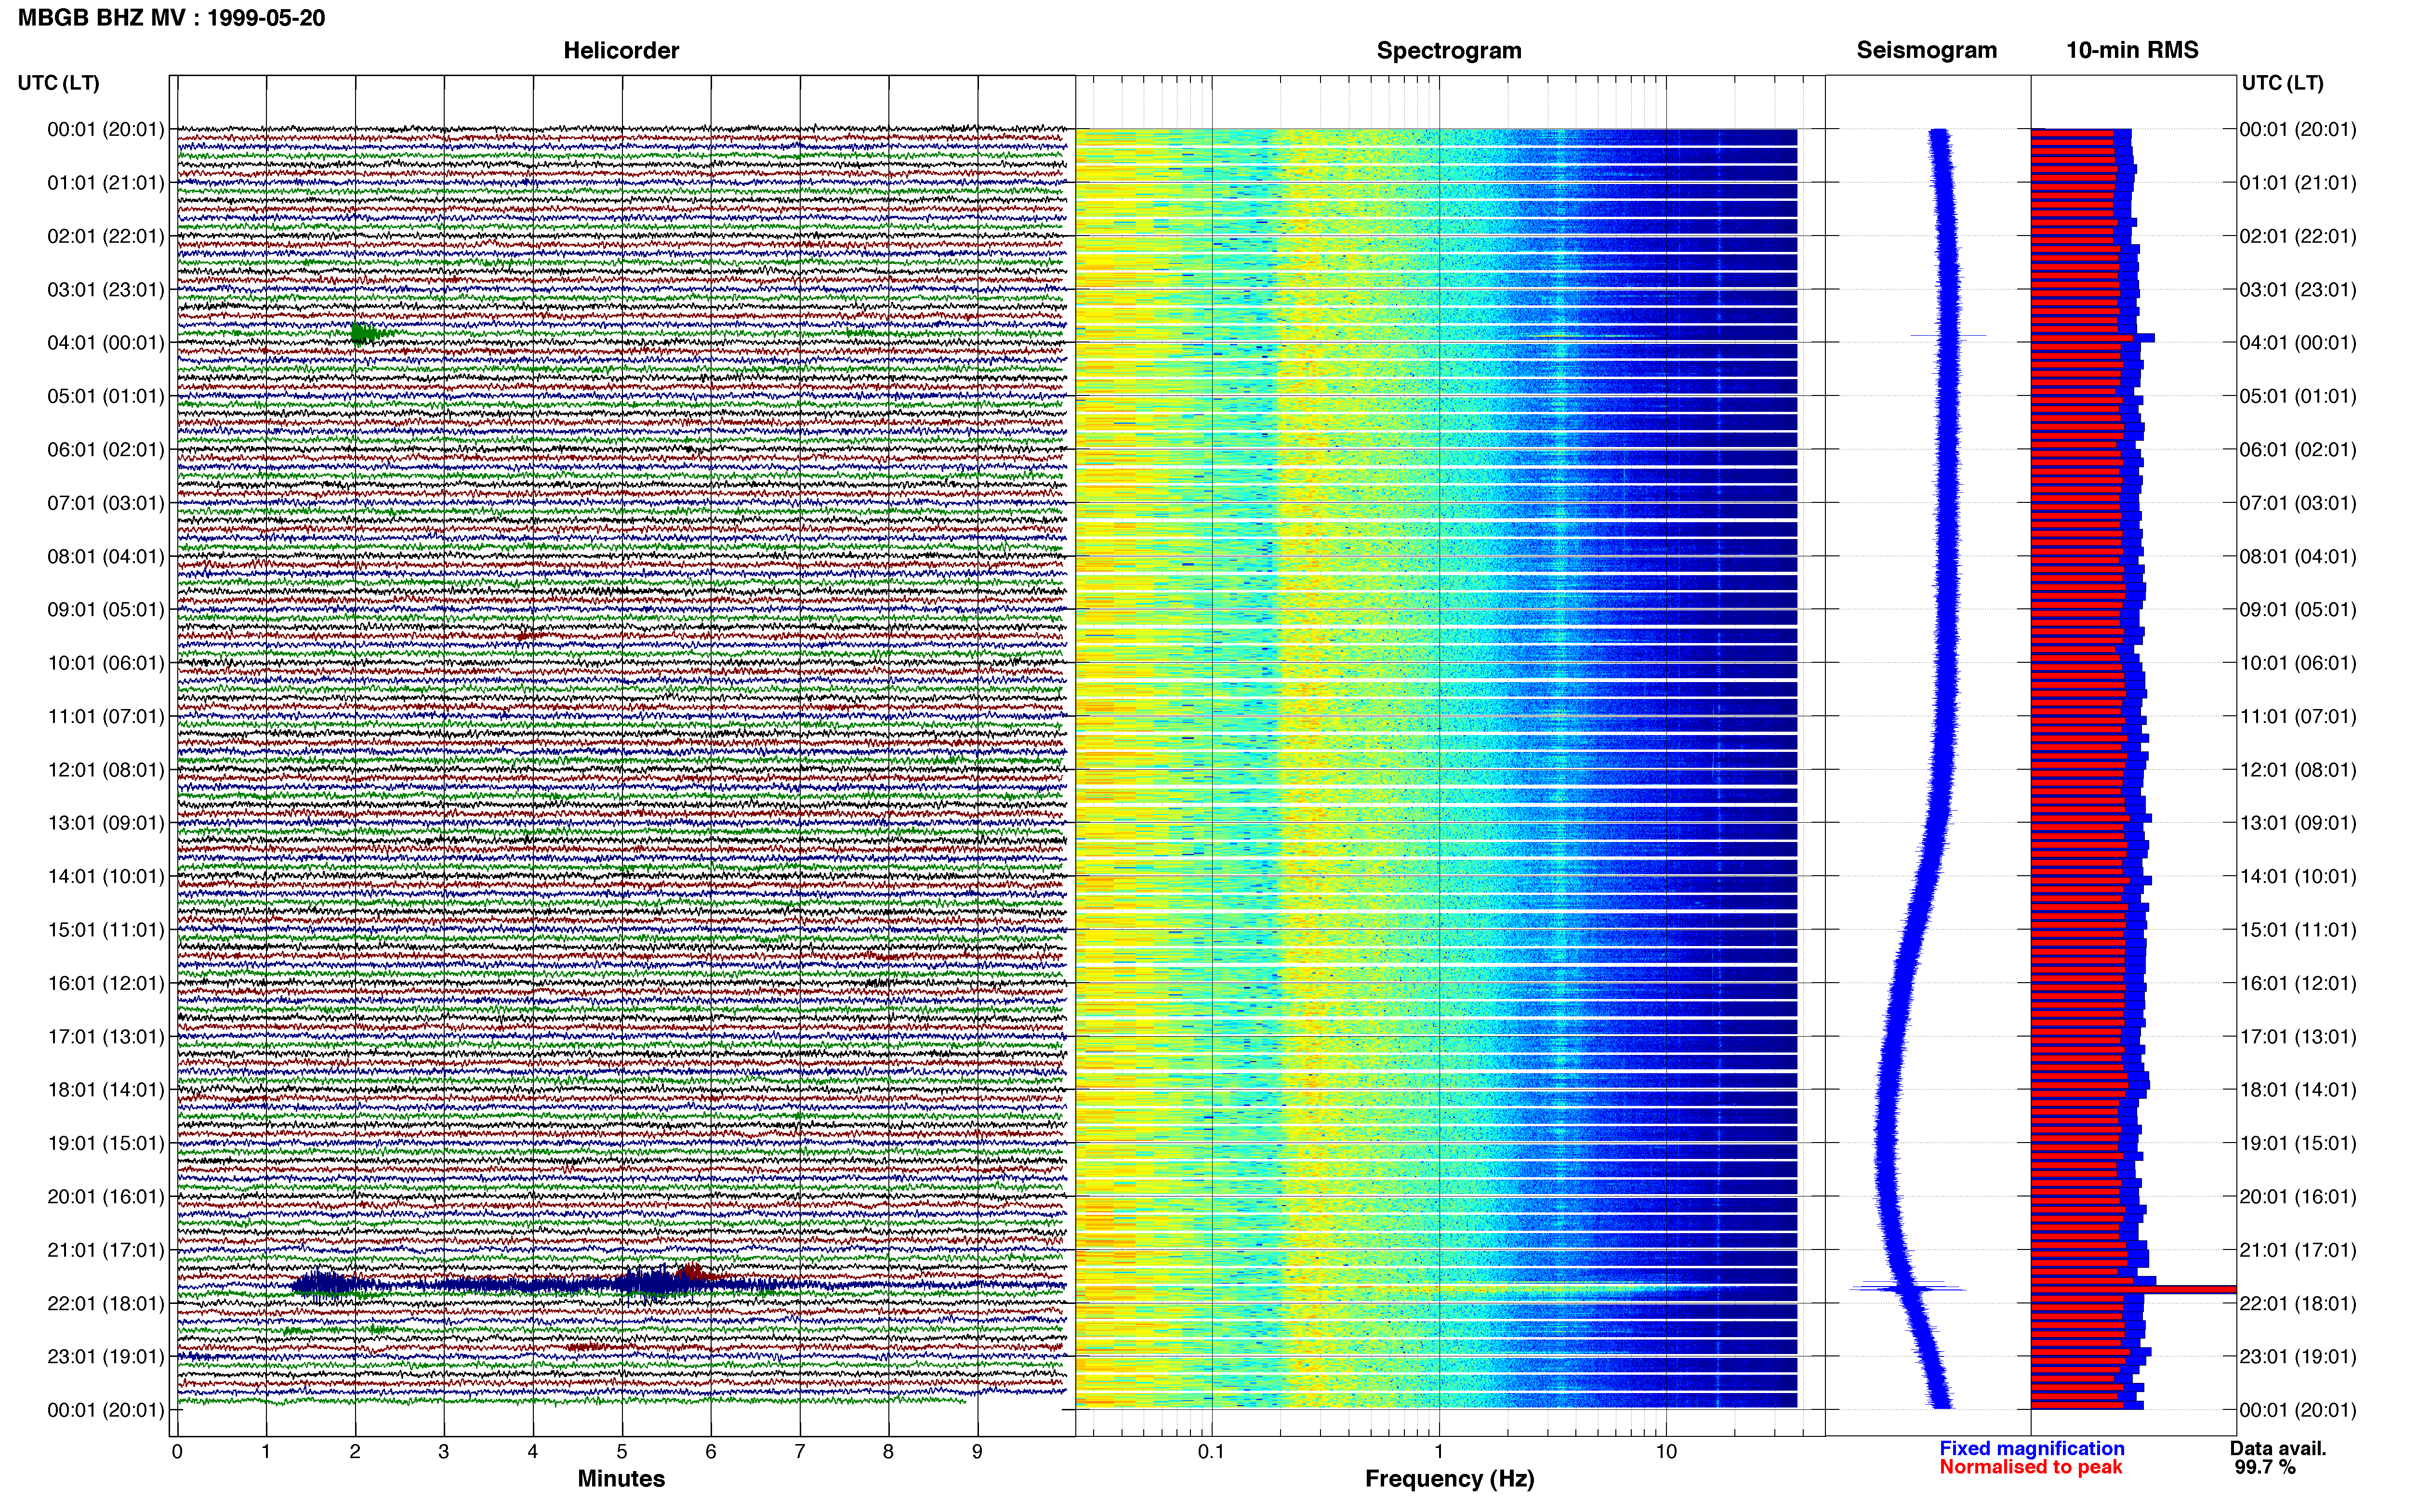
Task: Click the 'Data avail.' label
Action: coord(2278,1448)
